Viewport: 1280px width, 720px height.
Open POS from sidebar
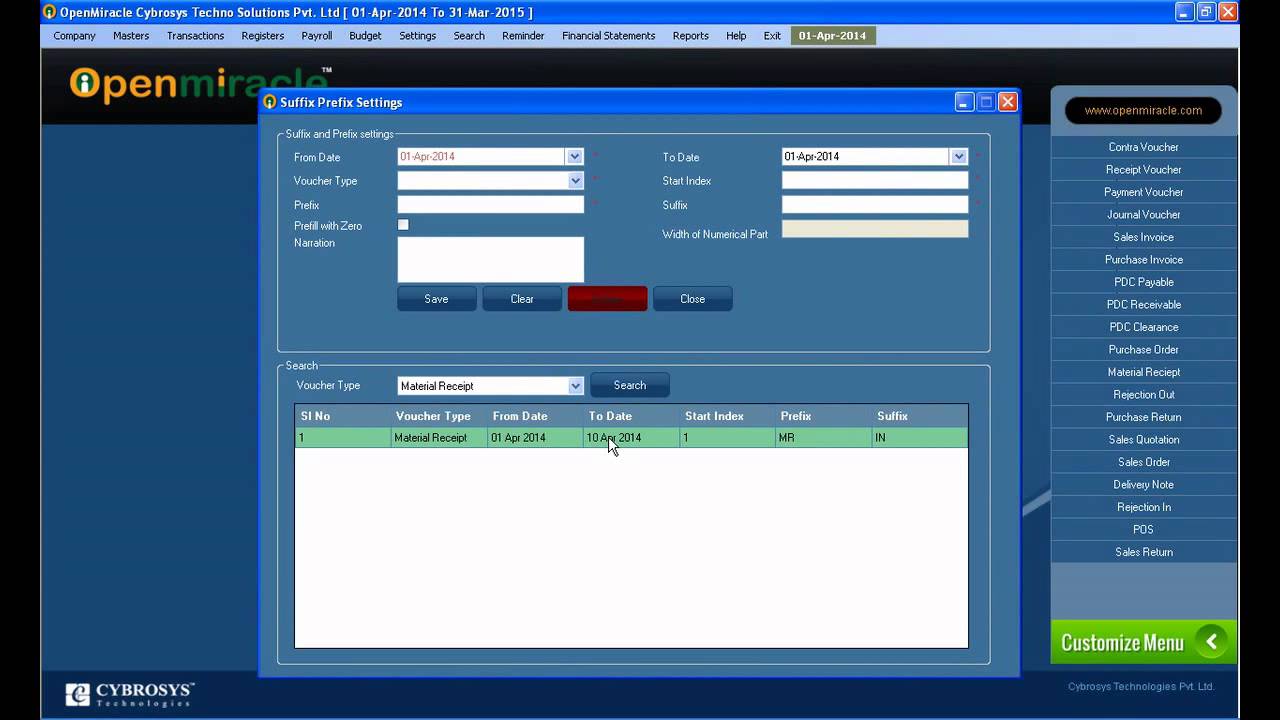[x=1143, y=530]
